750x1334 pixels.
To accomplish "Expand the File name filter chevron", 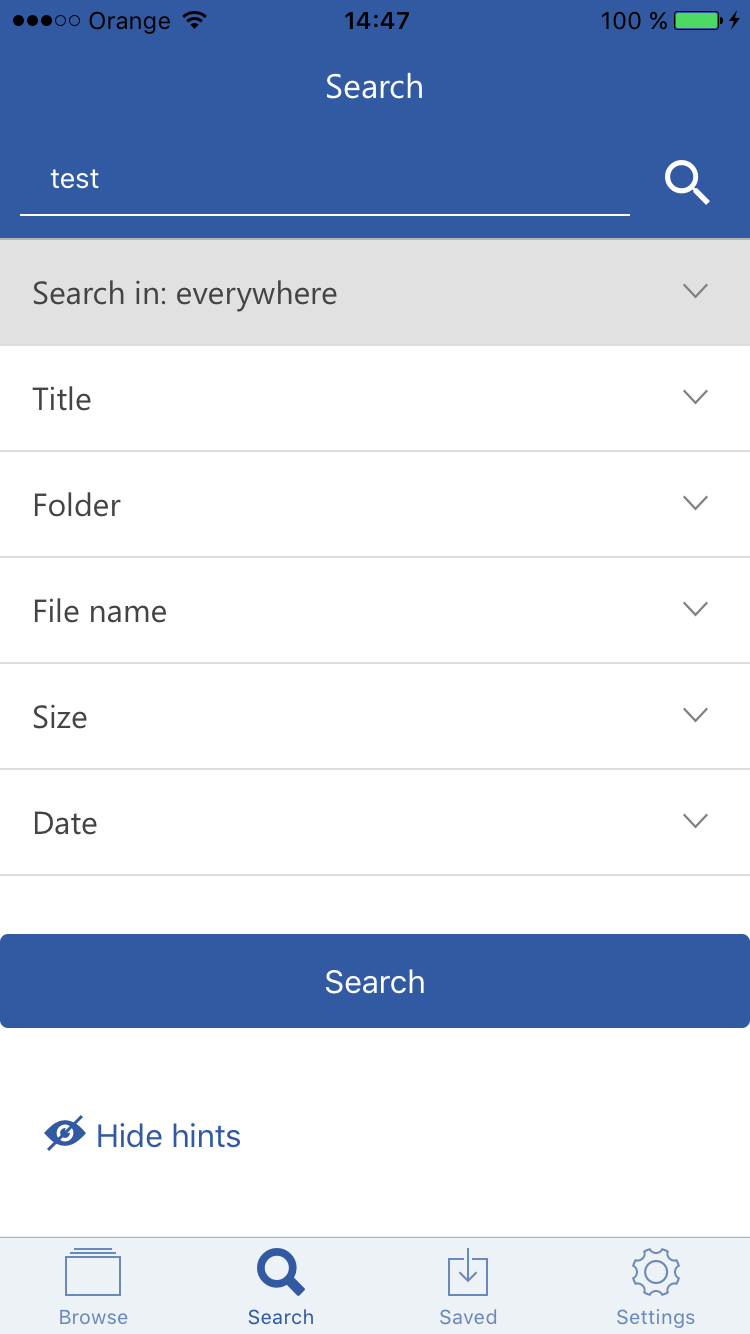I will (x=695, y=609).
